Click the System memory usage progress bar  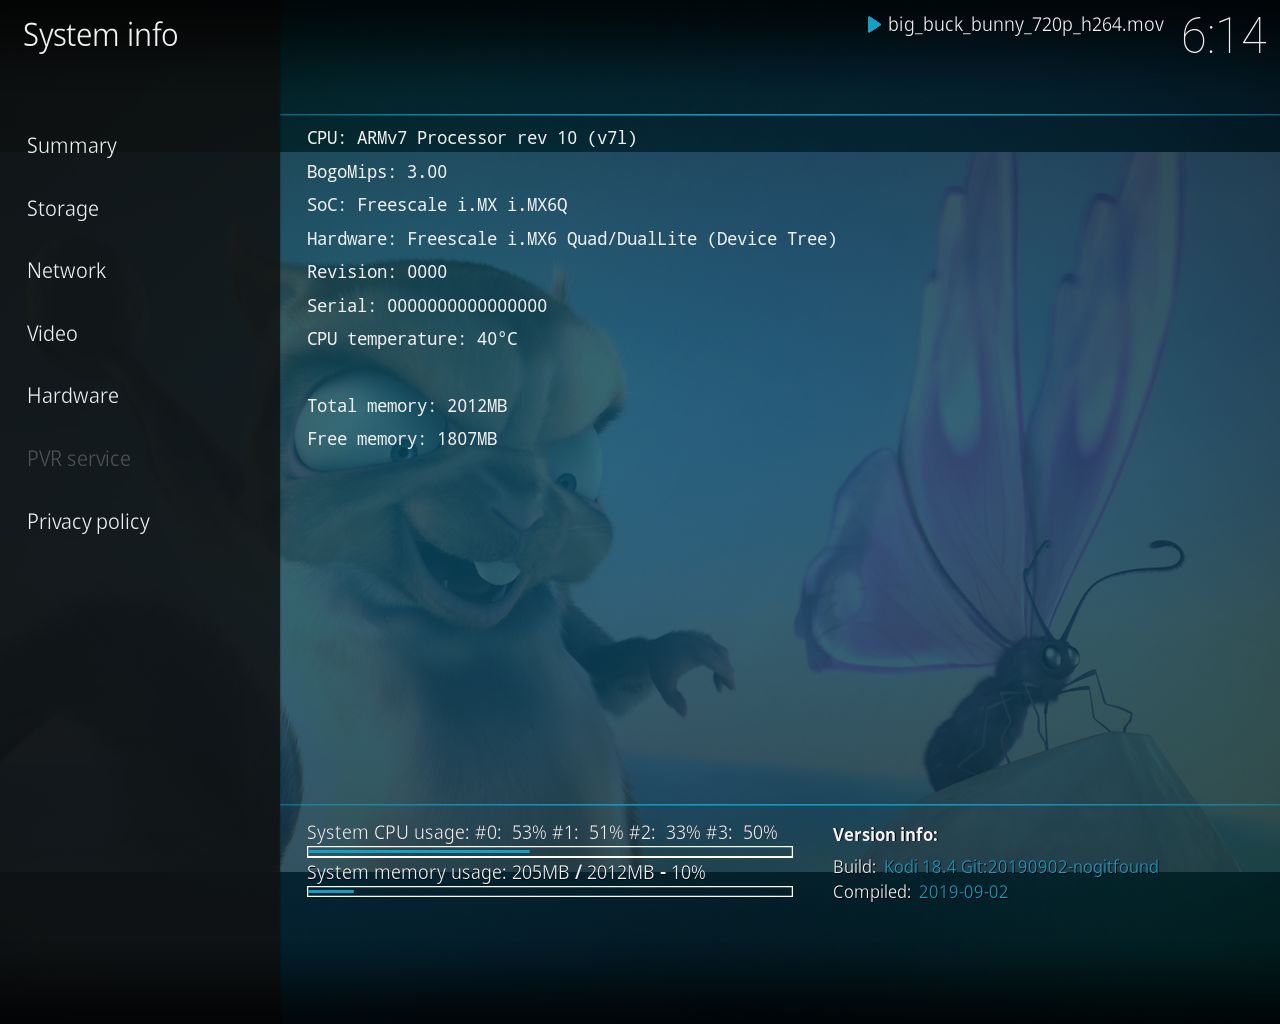click(x=549, y=891)
